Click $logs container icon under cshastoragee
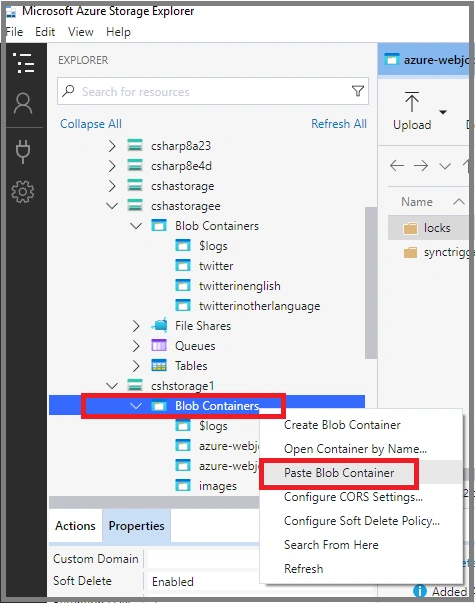475x603 pixels. coord(183,245)
